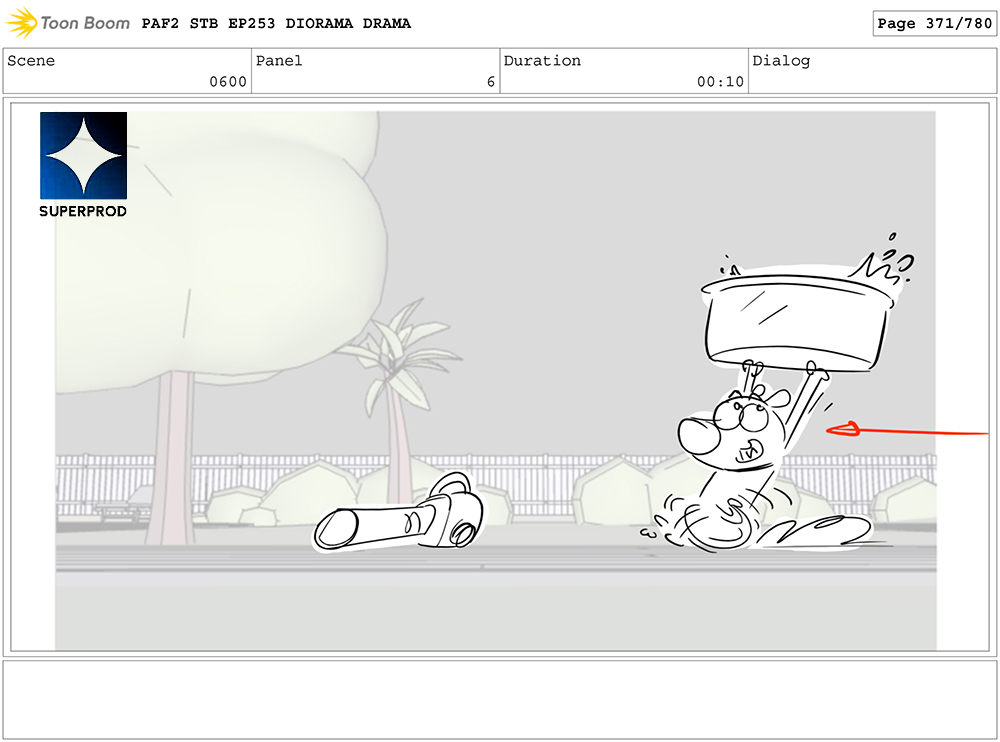Select the panel number 6
Viewport: 1000px width, 742px height.
(490, 82)
